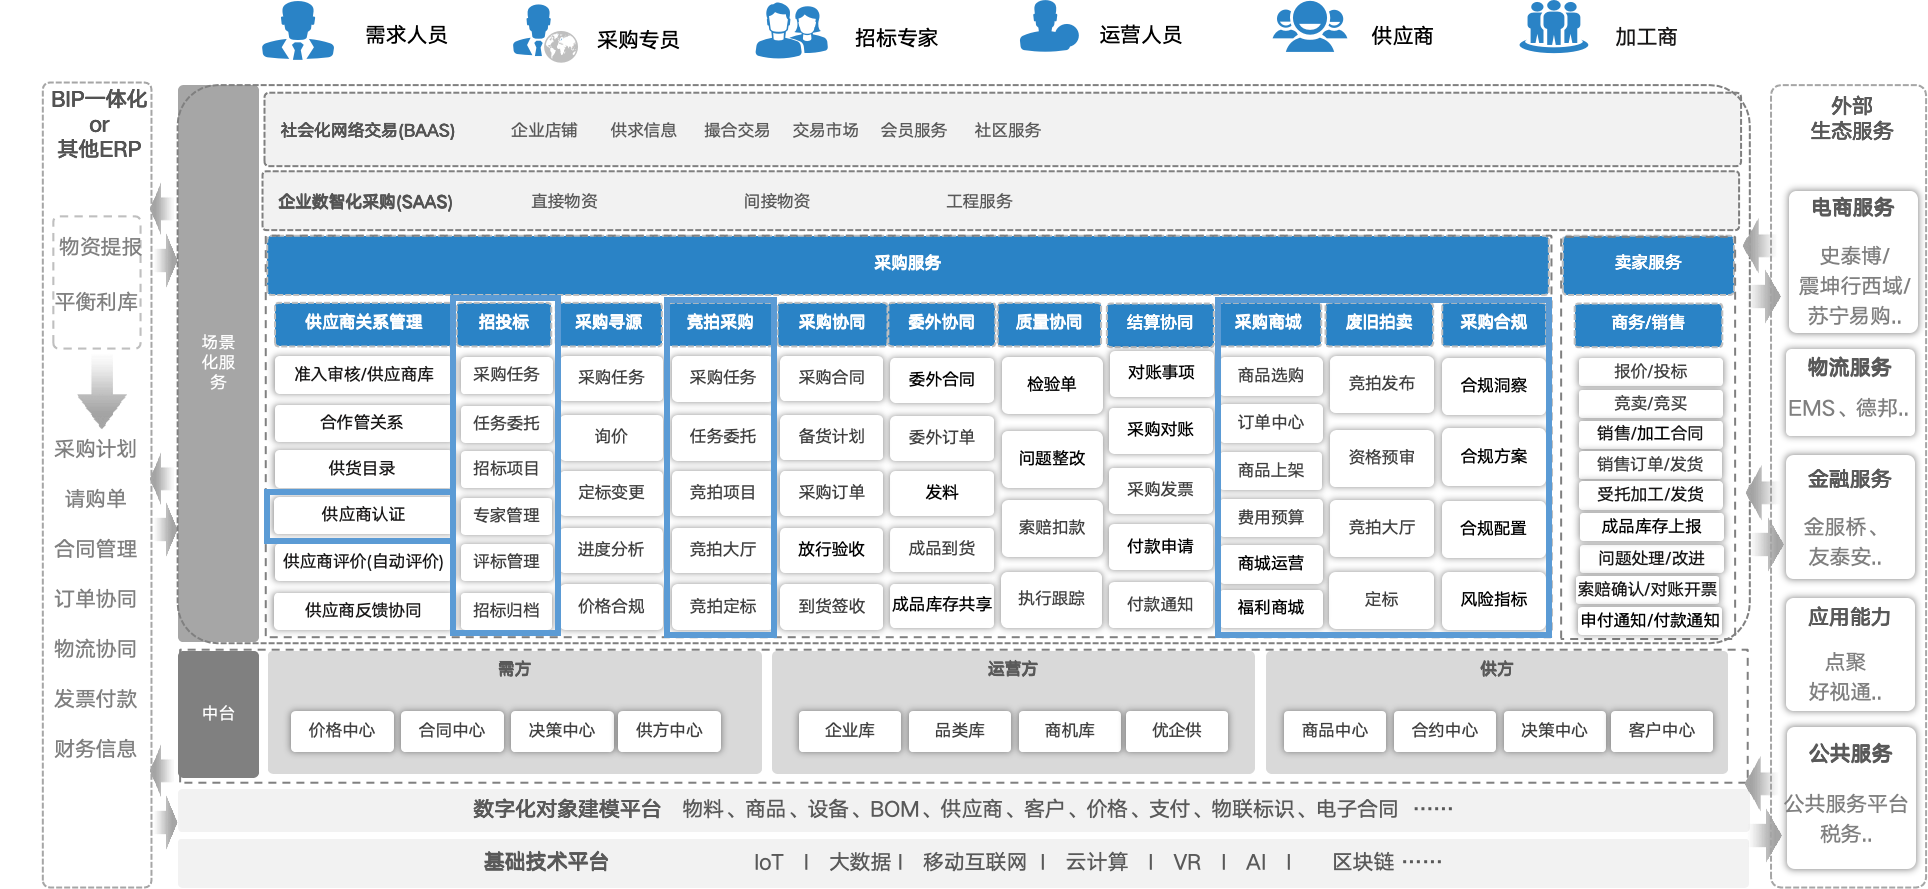Click the large gray down arrow below 平衡利库

click(101, 393)
